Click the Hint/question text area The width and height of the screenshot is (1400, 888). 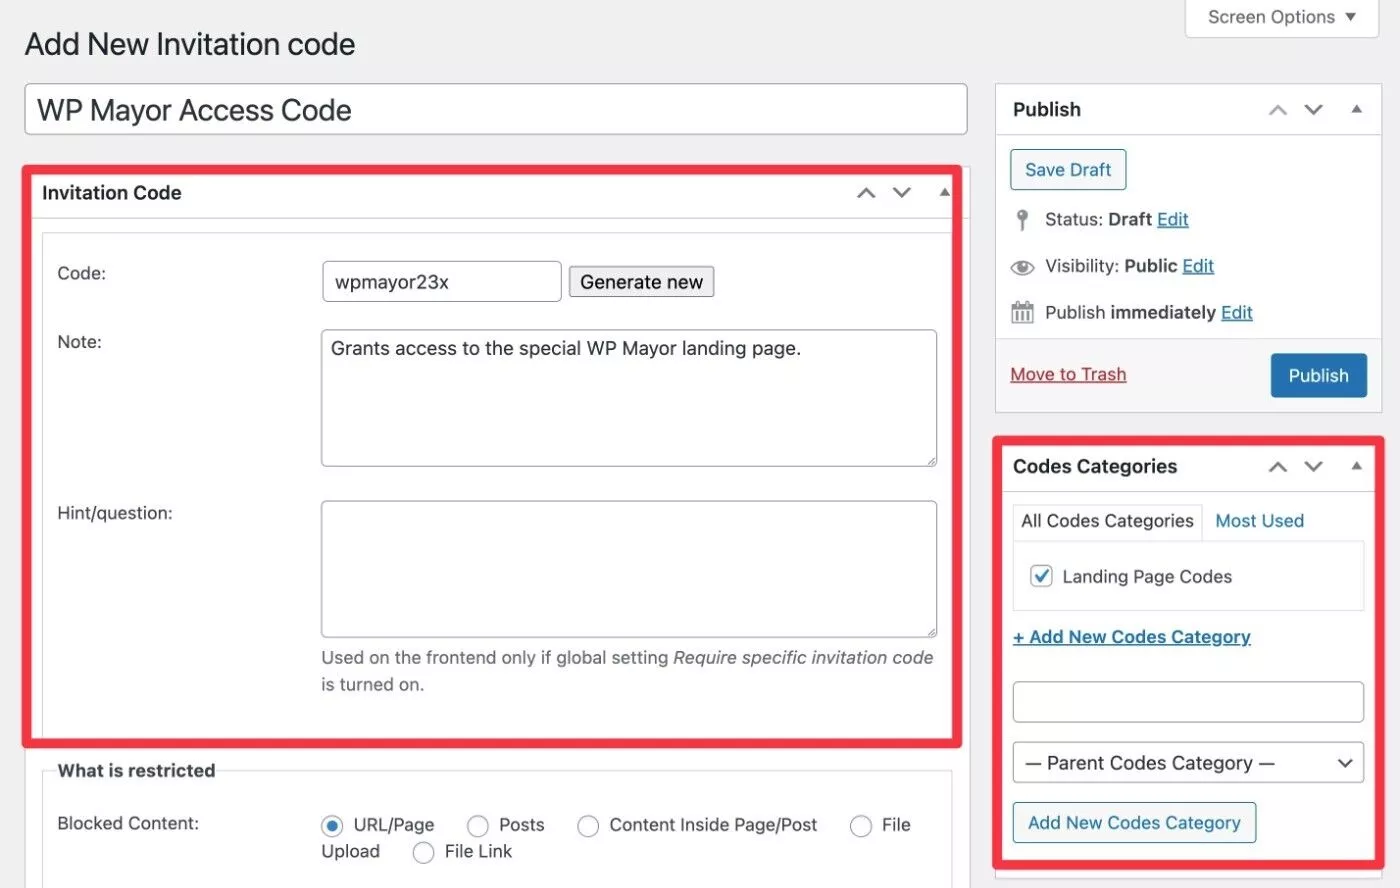[x=629, y=569]
